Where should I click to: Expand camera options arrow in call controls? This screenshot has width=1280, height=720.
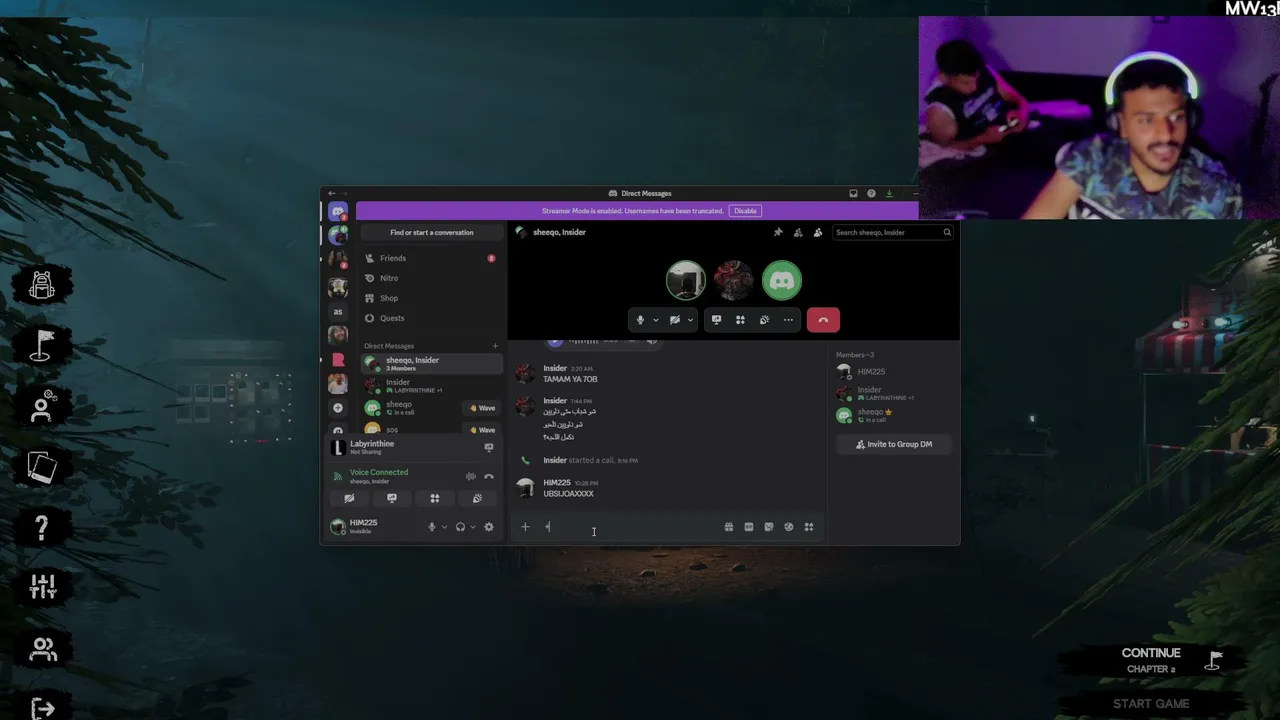pyautogui.click(x=690, y=320)
